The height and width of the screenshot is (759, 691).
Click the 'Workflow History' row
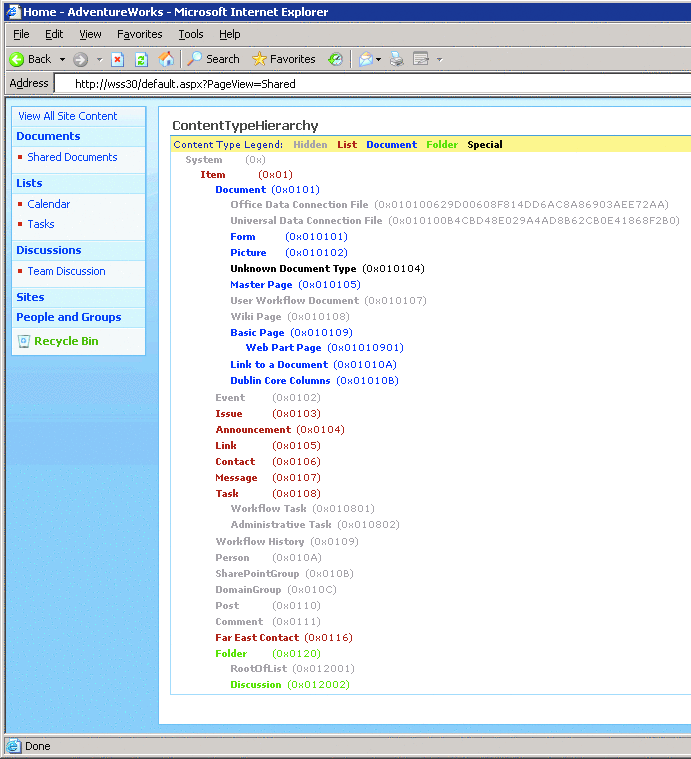(x=287, y=542)
